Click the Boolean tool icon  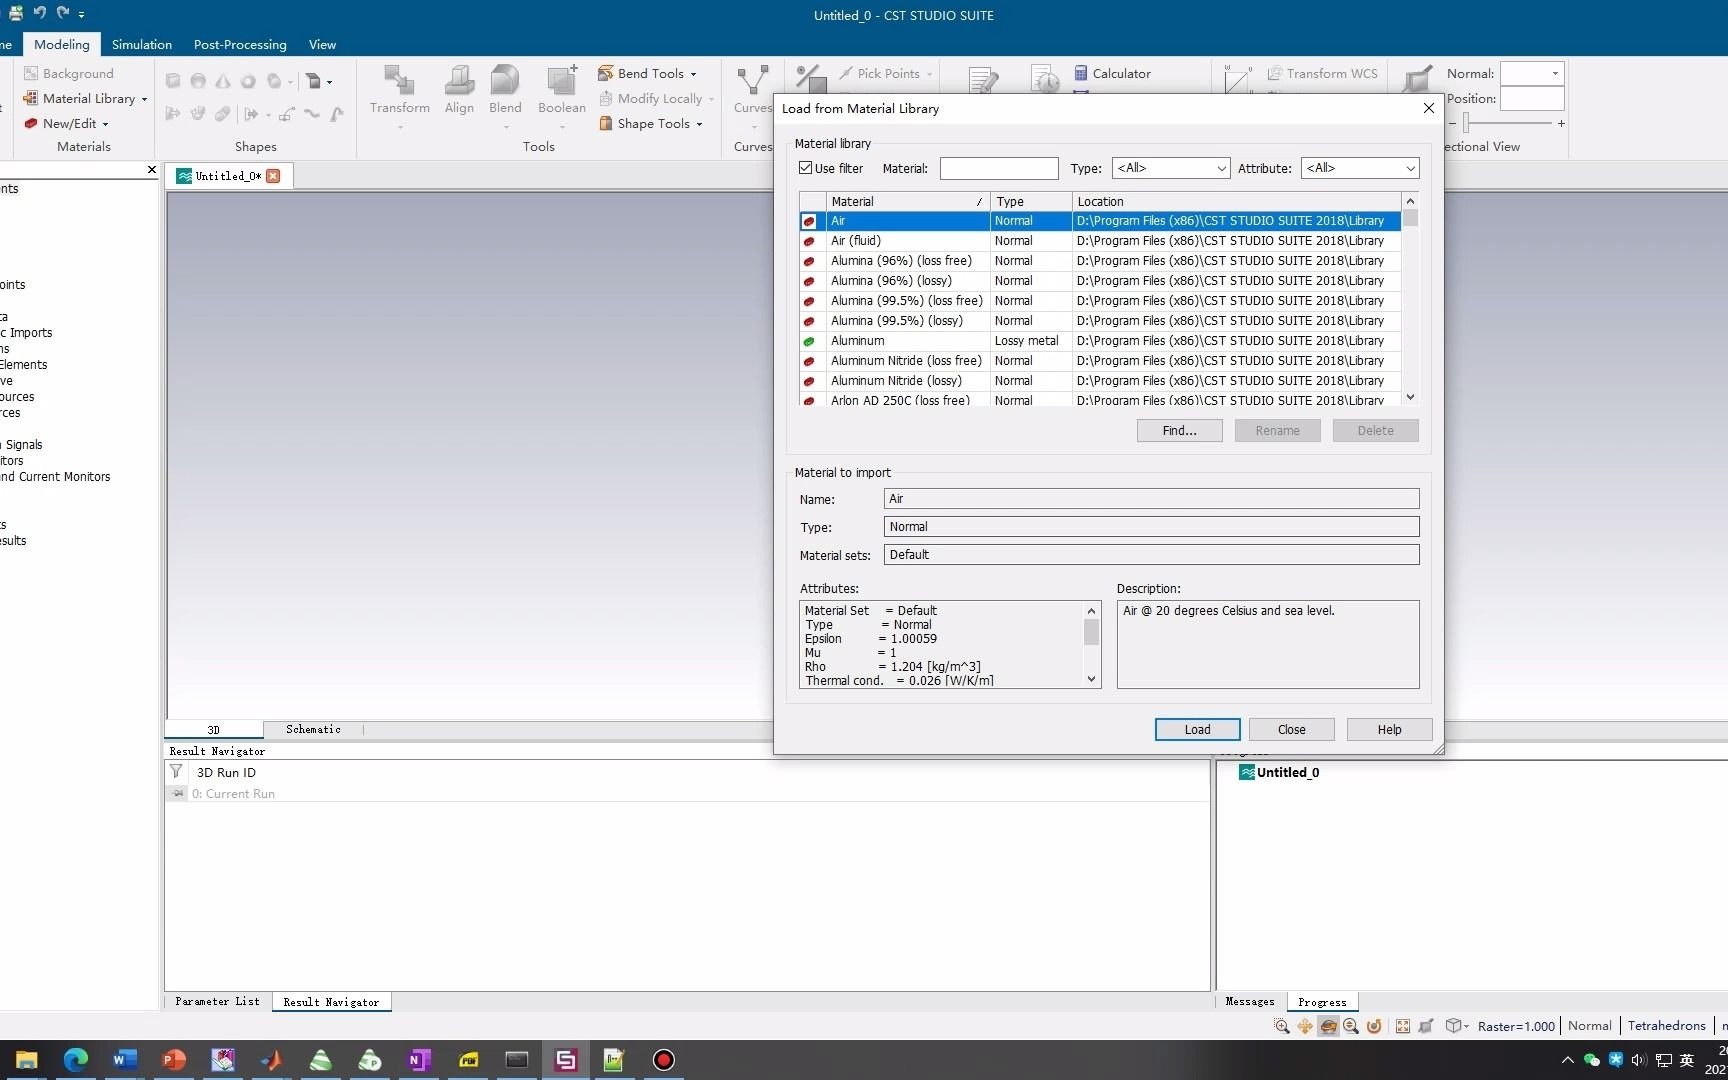click(x=562, y=80)
